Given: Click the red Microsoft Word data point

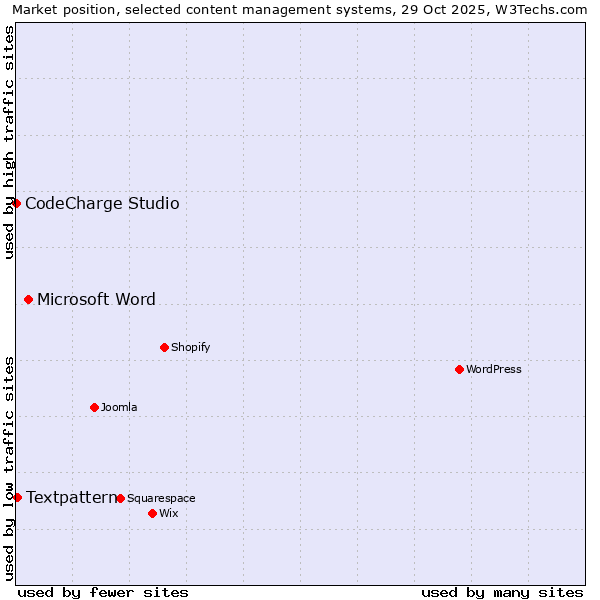Looking at the screenshot, I should point(28,299).
